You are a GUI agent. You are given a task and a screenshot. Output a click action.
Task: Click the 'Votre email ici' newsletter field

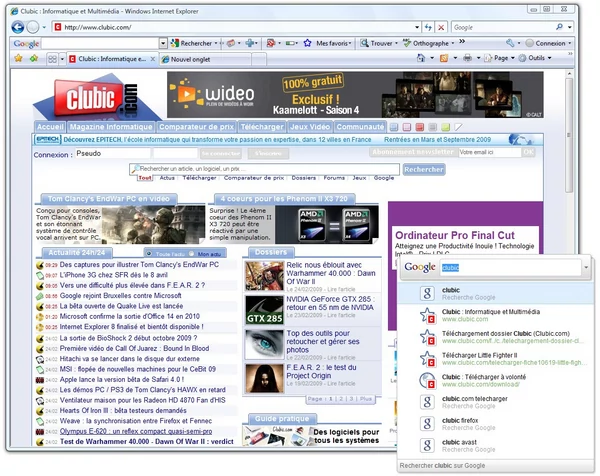pos(490,152)
